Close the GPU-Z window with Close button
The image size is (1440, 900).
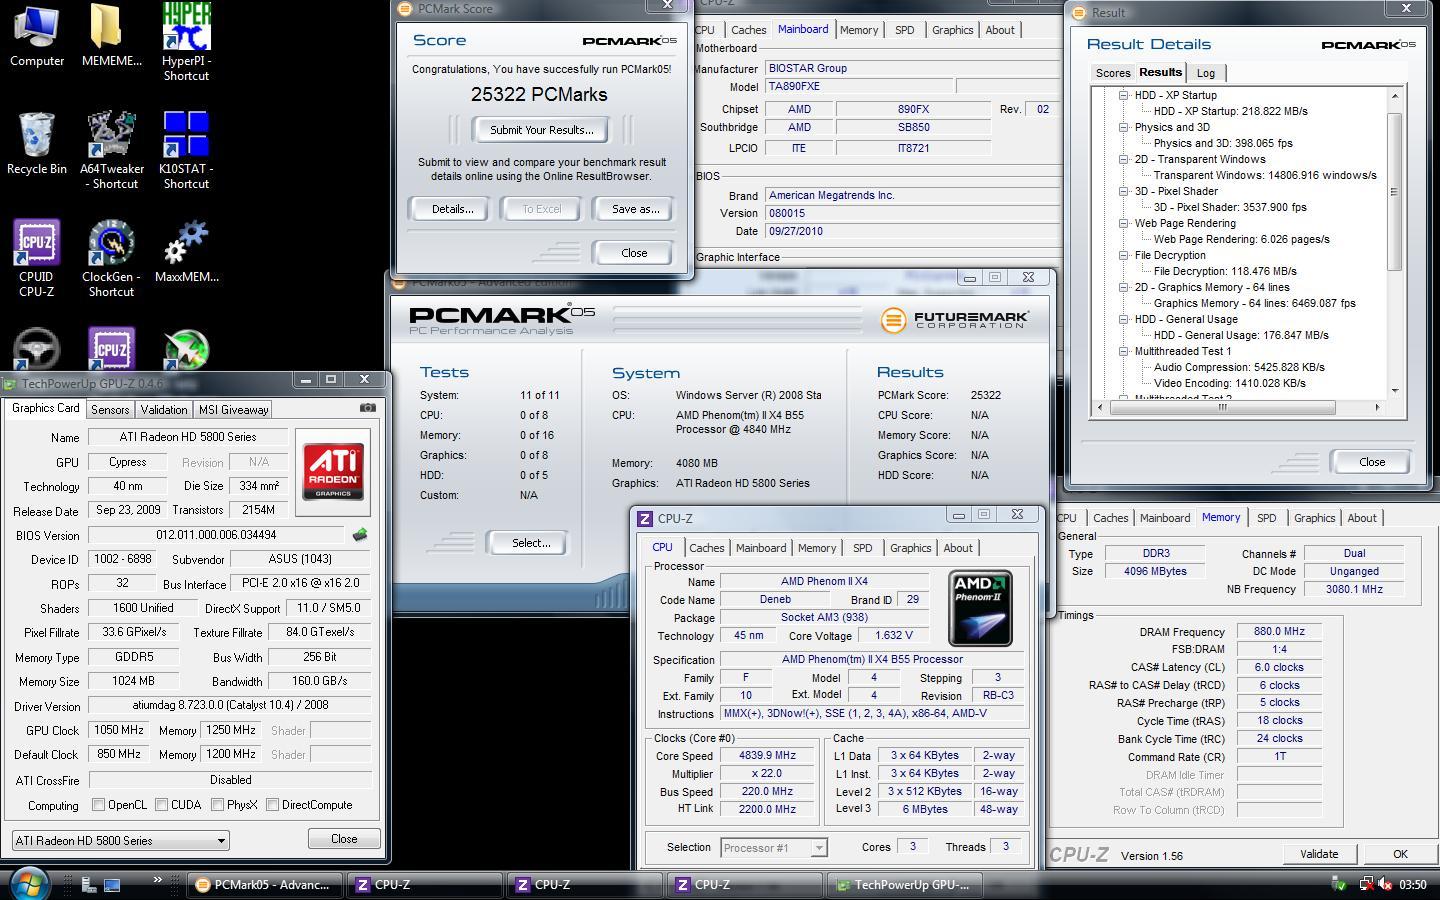coord(344,839)
